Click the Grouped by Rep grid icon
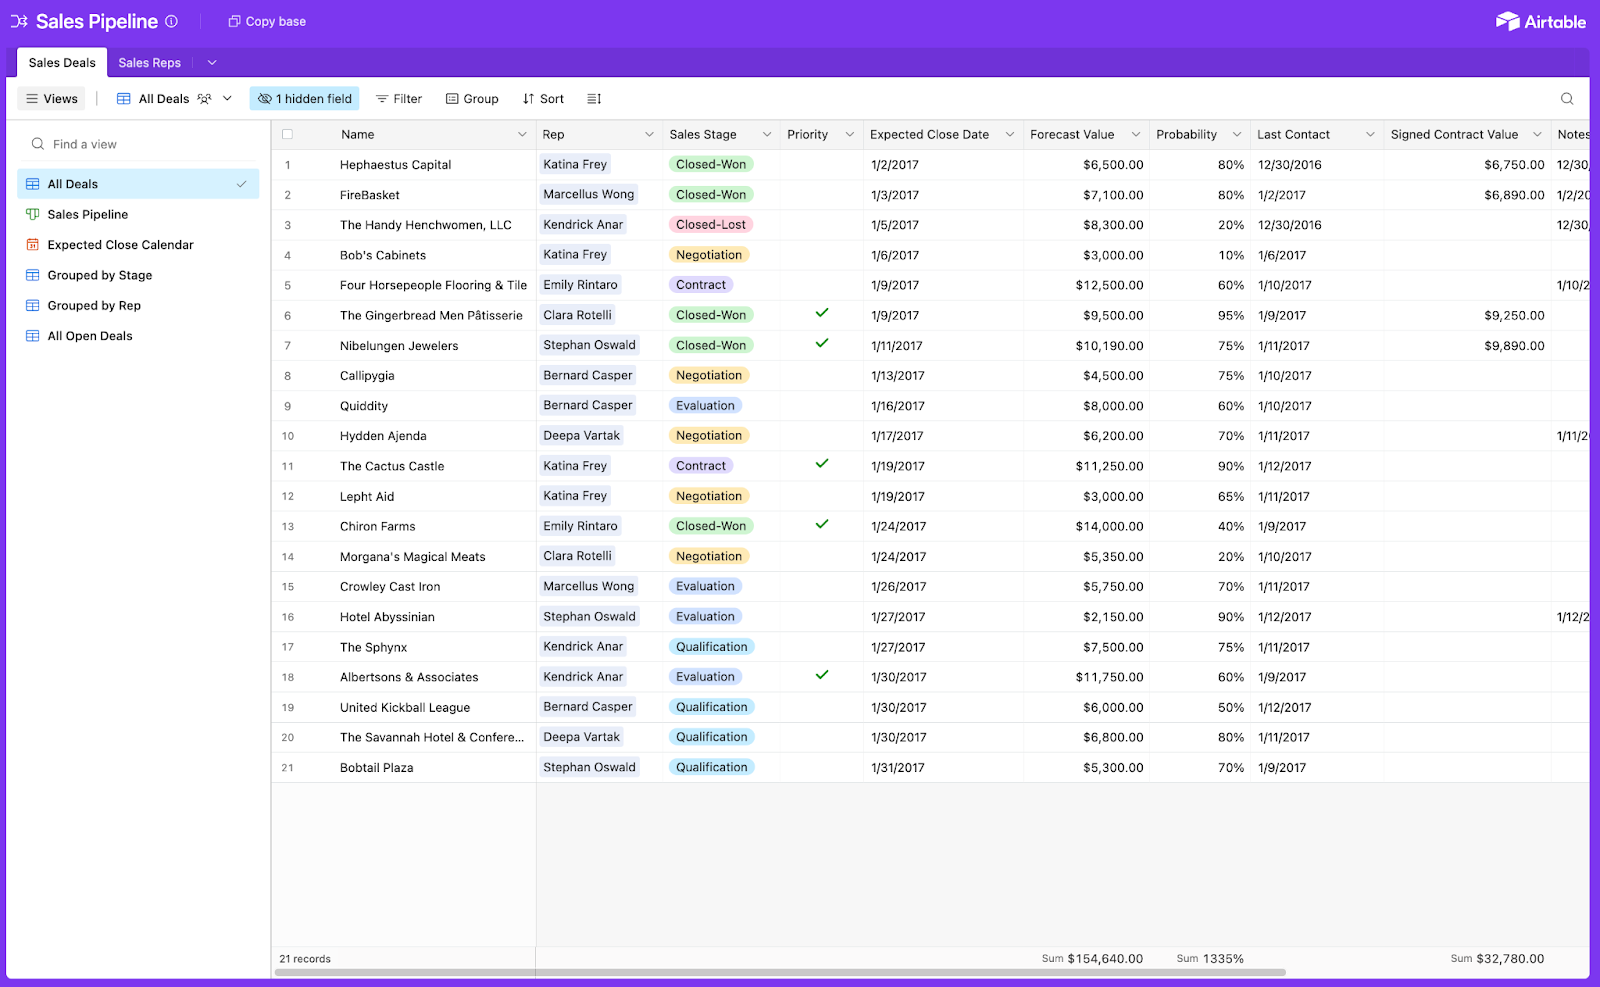Screen dimensions: 1600x987 tap(33, 306)
